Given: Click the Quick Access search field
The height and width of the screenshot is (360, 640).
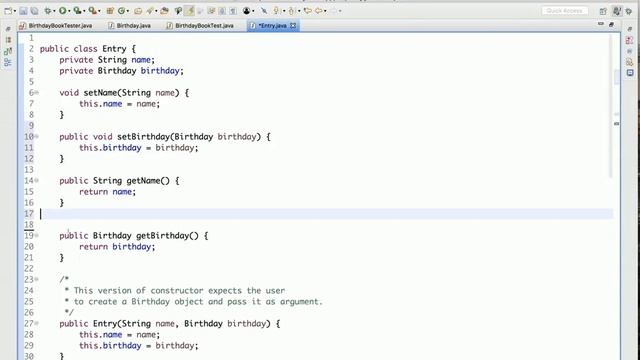Looking at the screenshot, I should point(565,11).
